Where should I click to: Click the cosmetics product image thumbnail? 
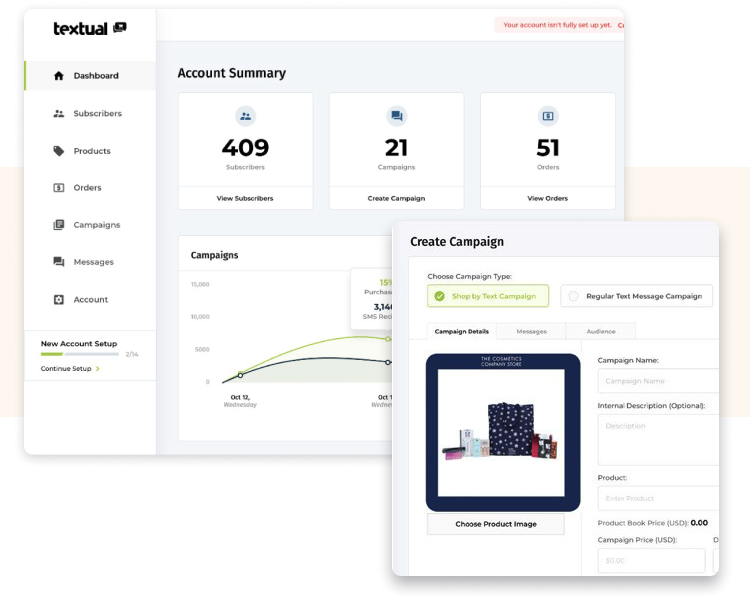tap(503, 433)
